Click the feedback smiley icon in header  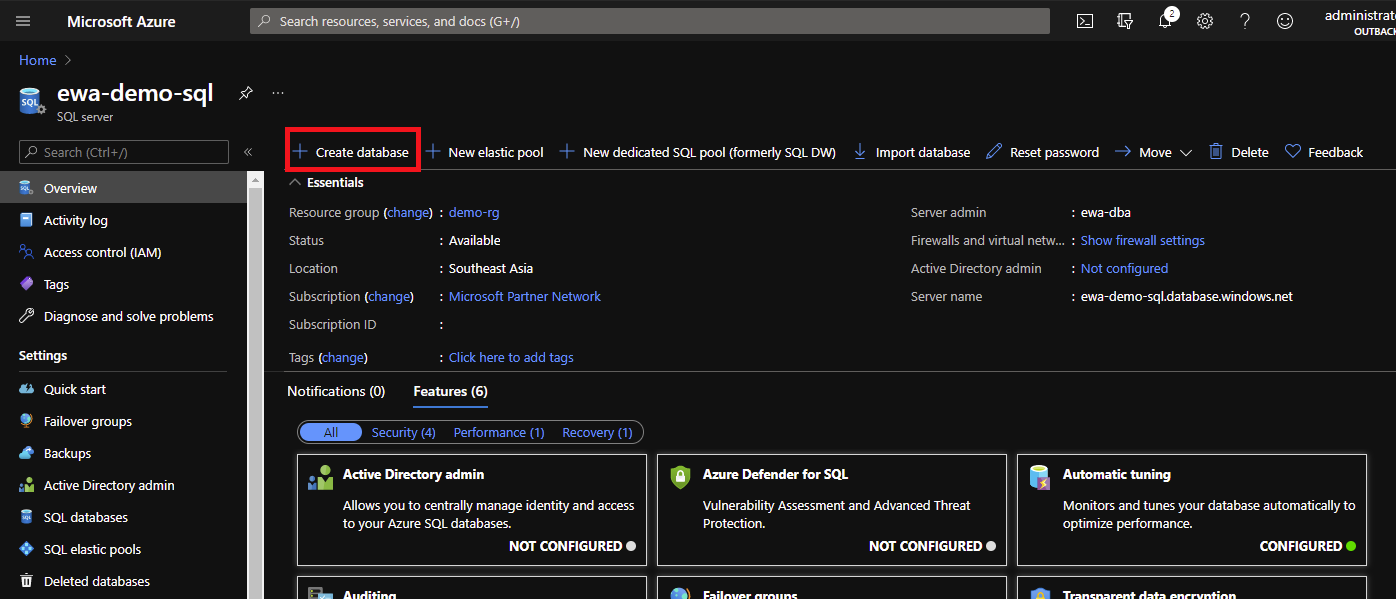pos(1285,21)
